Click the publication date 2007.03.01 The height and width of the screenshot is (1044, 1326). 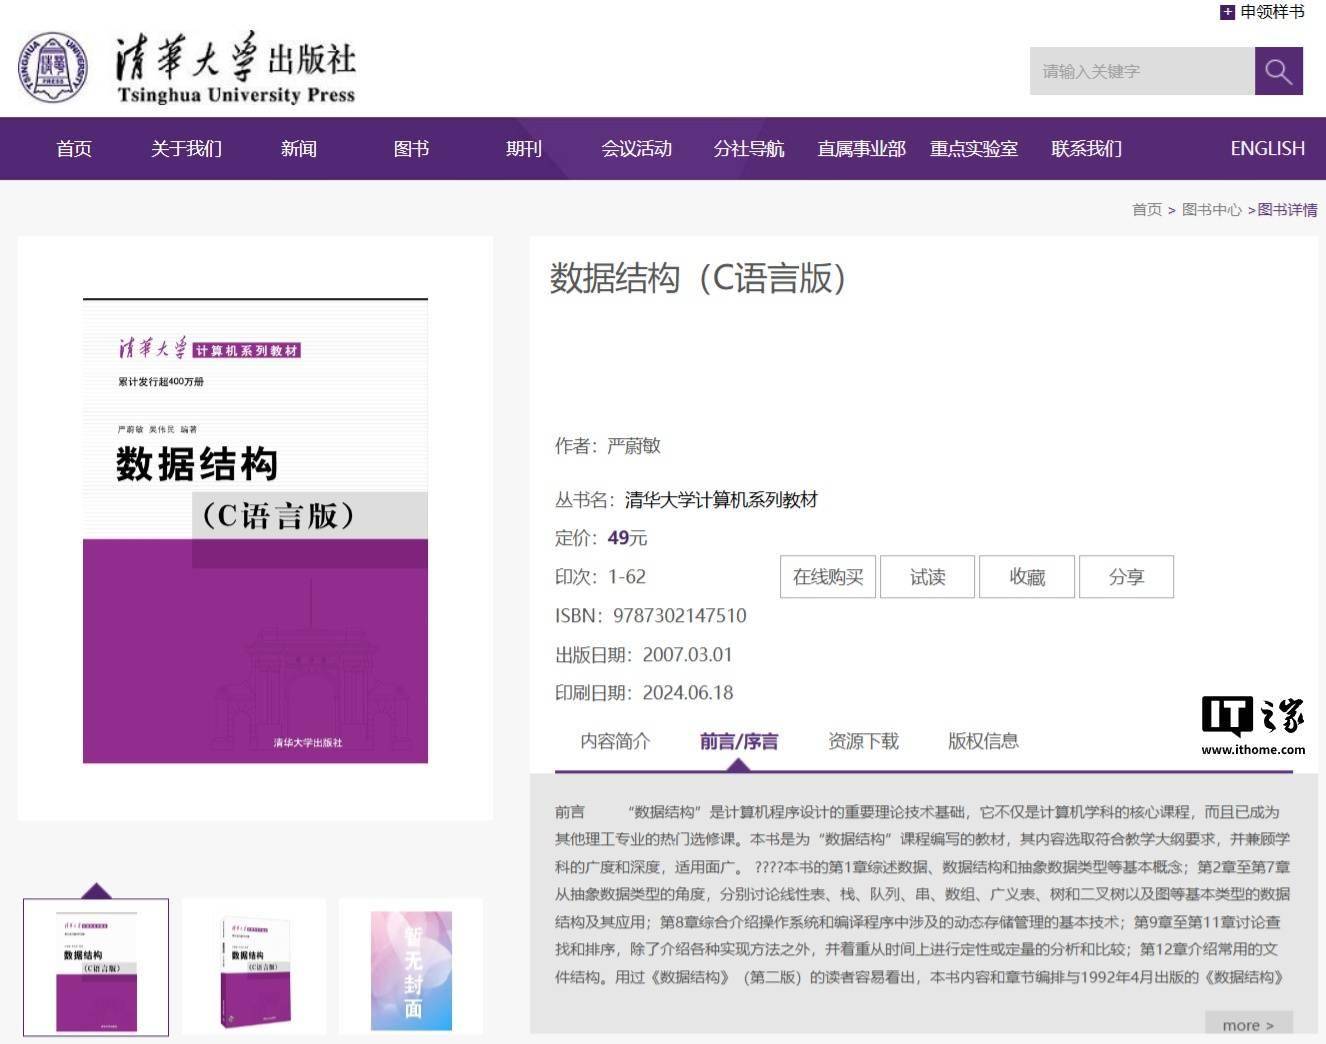688,655
